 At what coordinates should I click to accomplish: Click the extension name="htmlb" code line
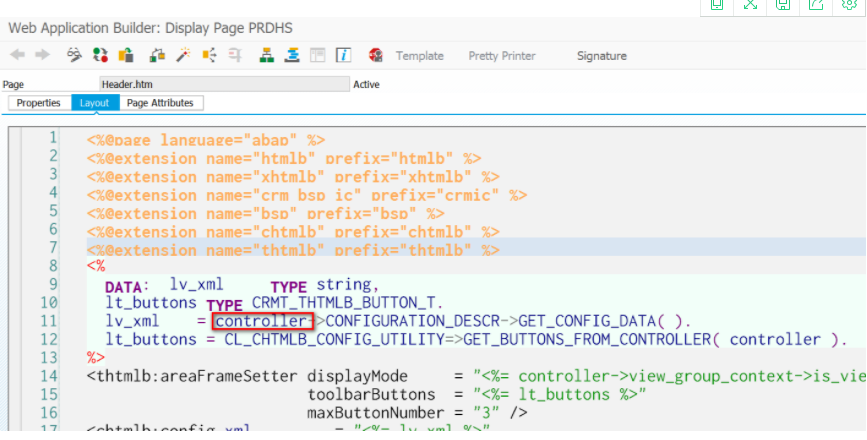pyautogui.click(x=284, y=159)
